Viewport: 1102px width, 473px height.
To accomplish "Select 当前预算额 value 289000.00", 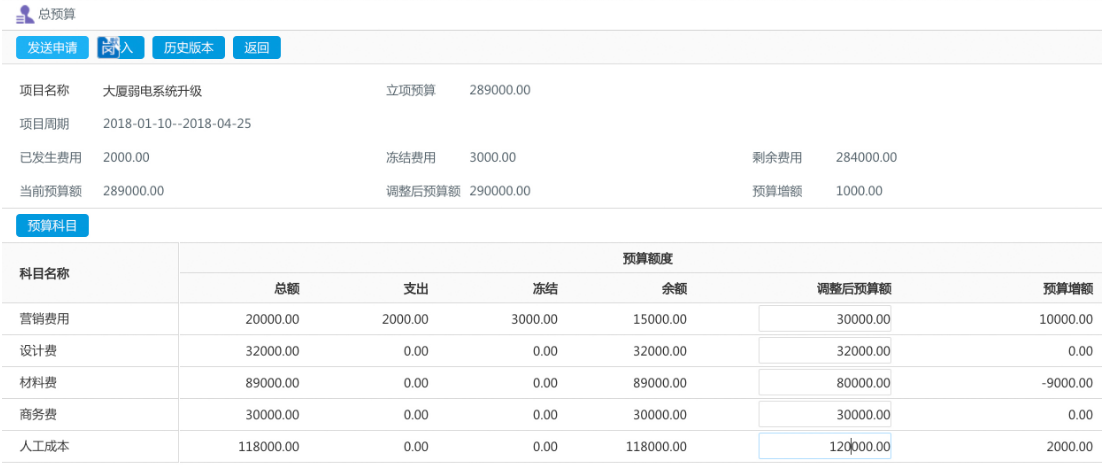I will tap(134, 191).
